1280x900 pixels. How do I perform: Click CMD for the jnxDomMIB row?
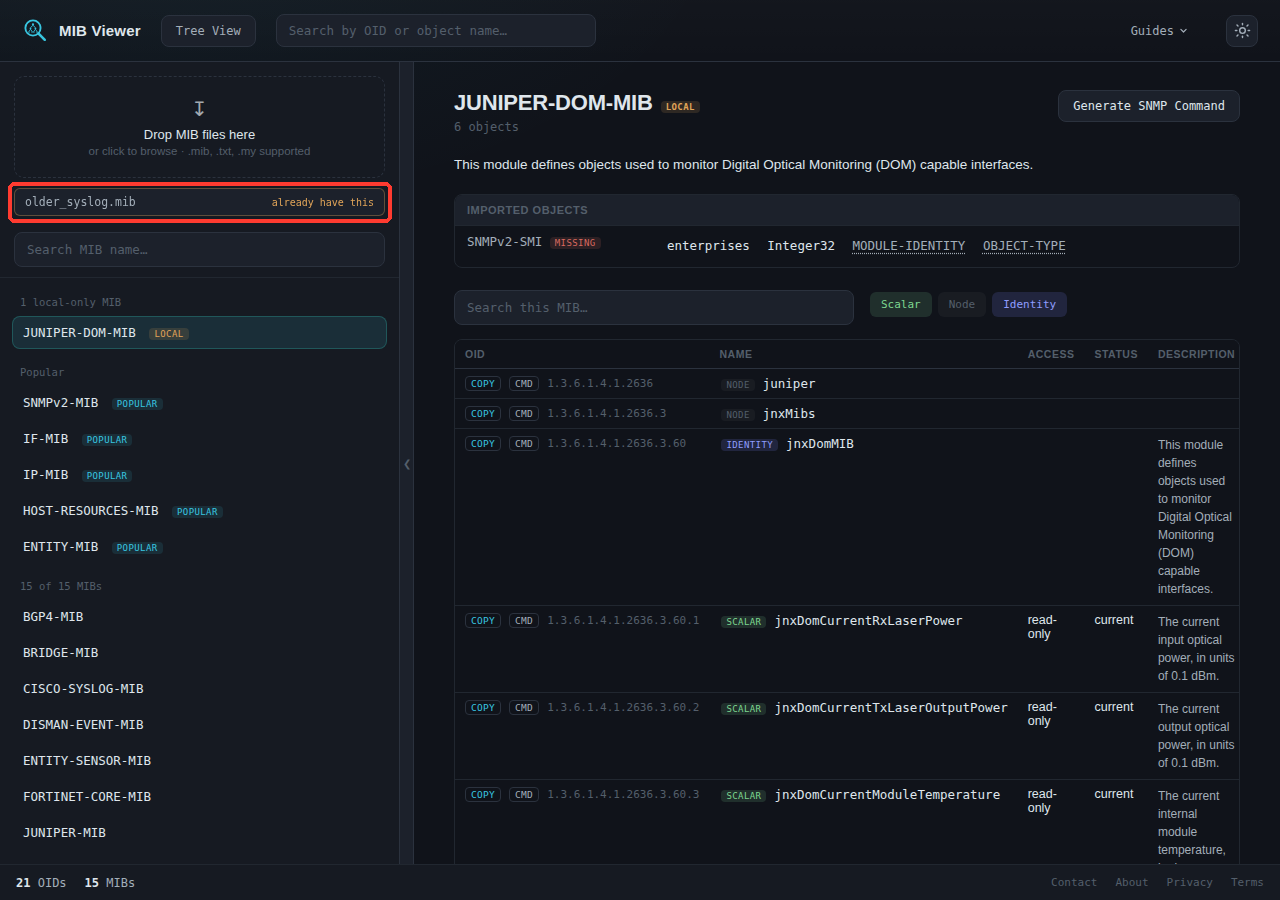coord(524,443)
